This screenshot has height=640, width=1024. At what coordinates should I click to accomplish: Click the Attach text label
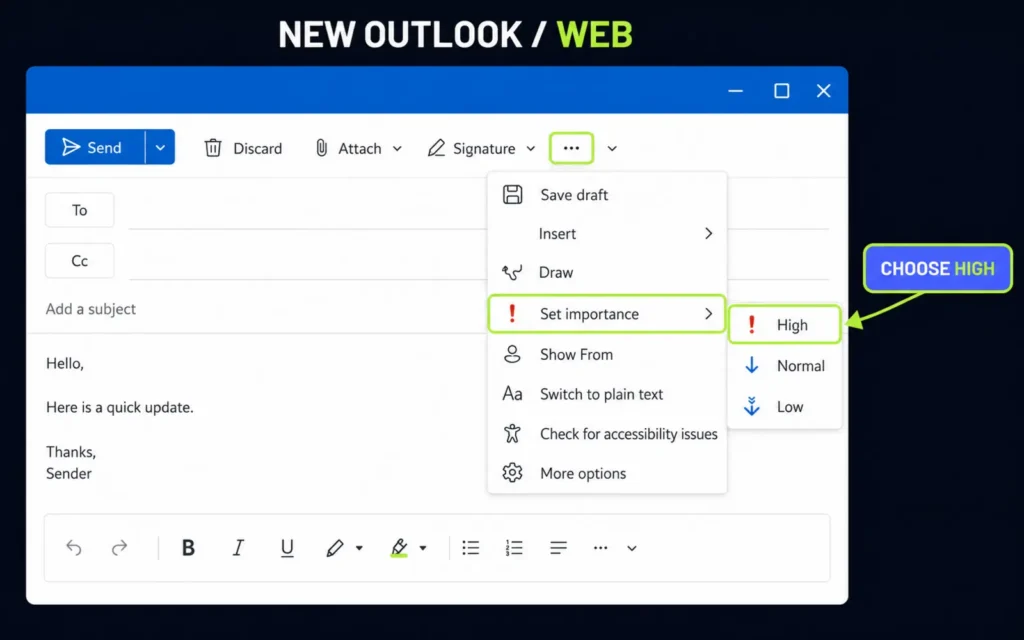[360, 149]
